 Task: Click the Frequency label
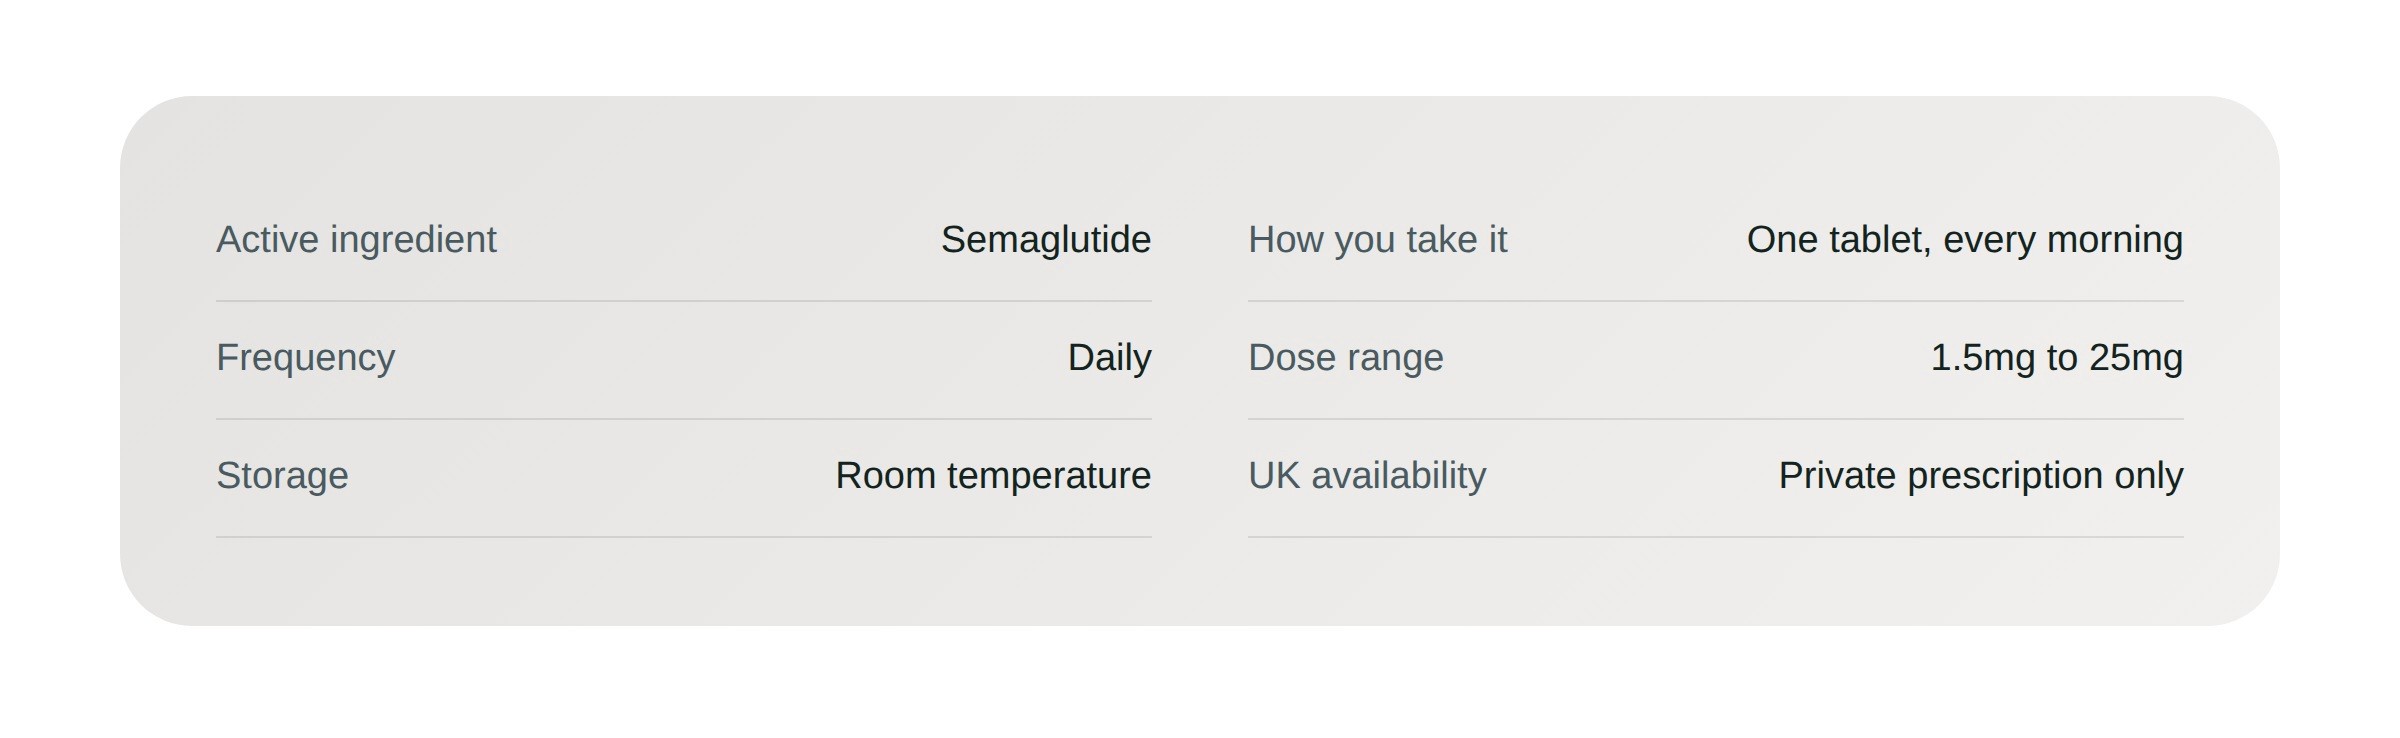[x=306, y=358]
